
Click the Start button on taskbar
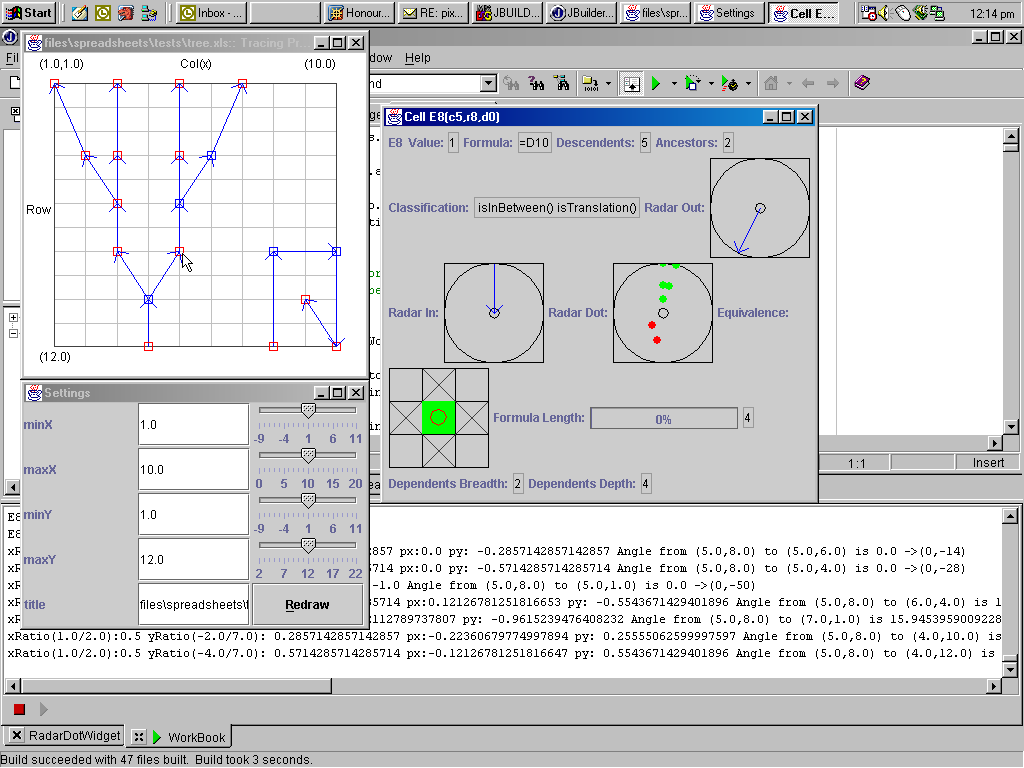28,12
